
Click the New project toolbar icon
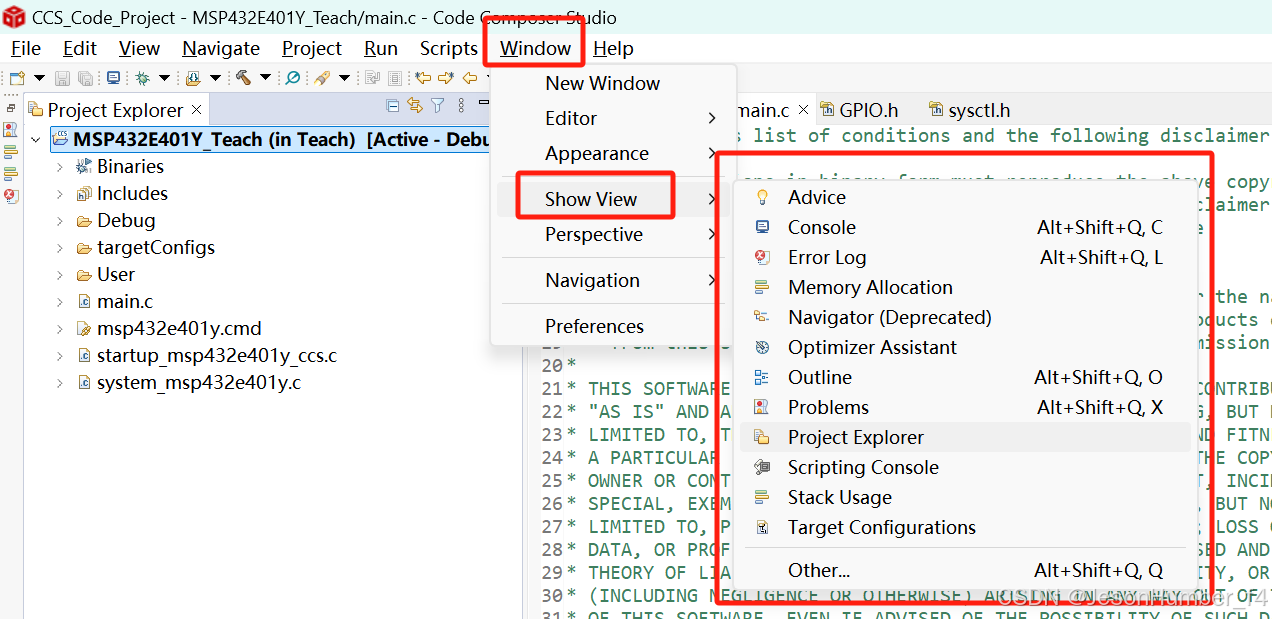(17, 76)
